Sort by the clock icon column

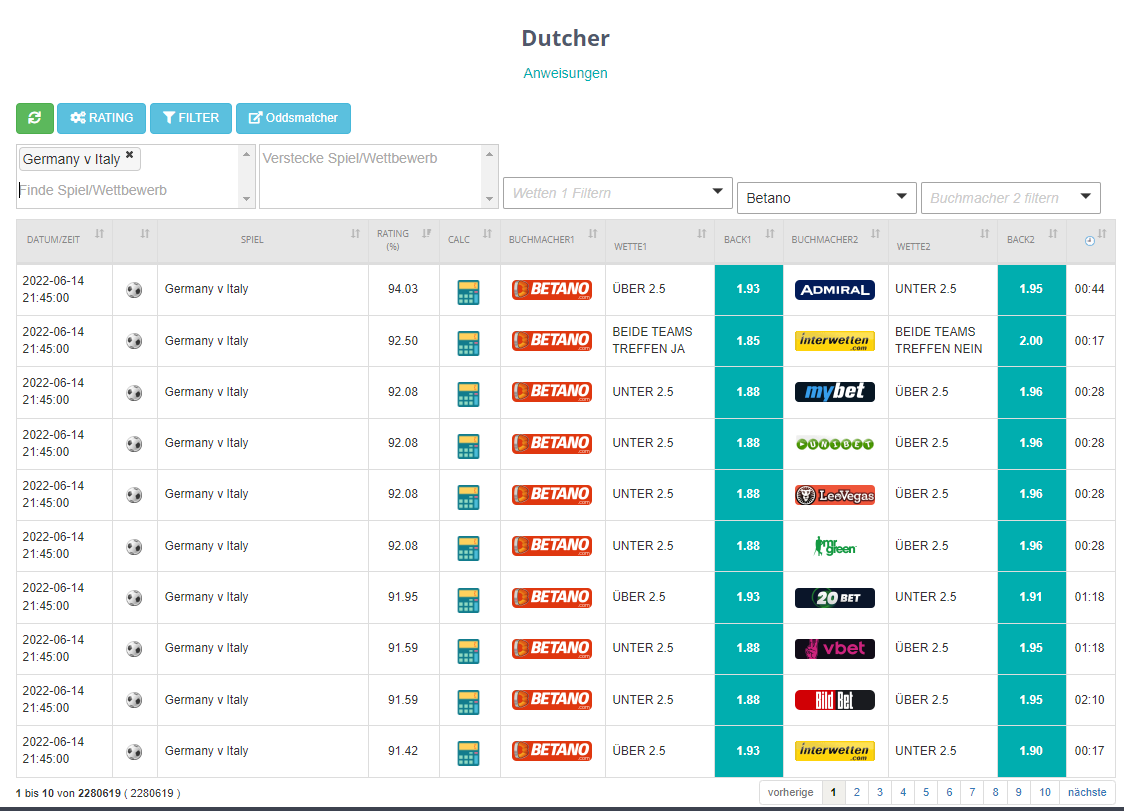tap(1090, 240)
